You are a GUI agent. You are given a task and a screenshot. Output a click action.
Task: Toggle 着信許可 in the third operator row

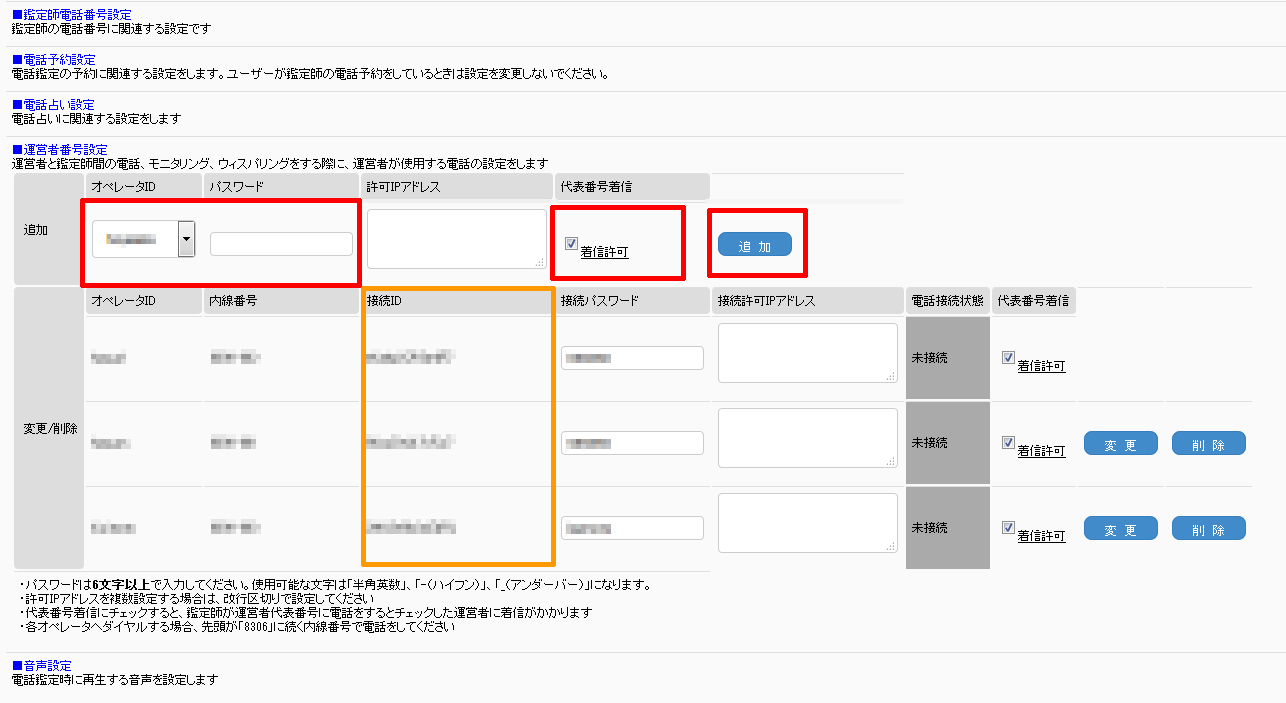1008,528
